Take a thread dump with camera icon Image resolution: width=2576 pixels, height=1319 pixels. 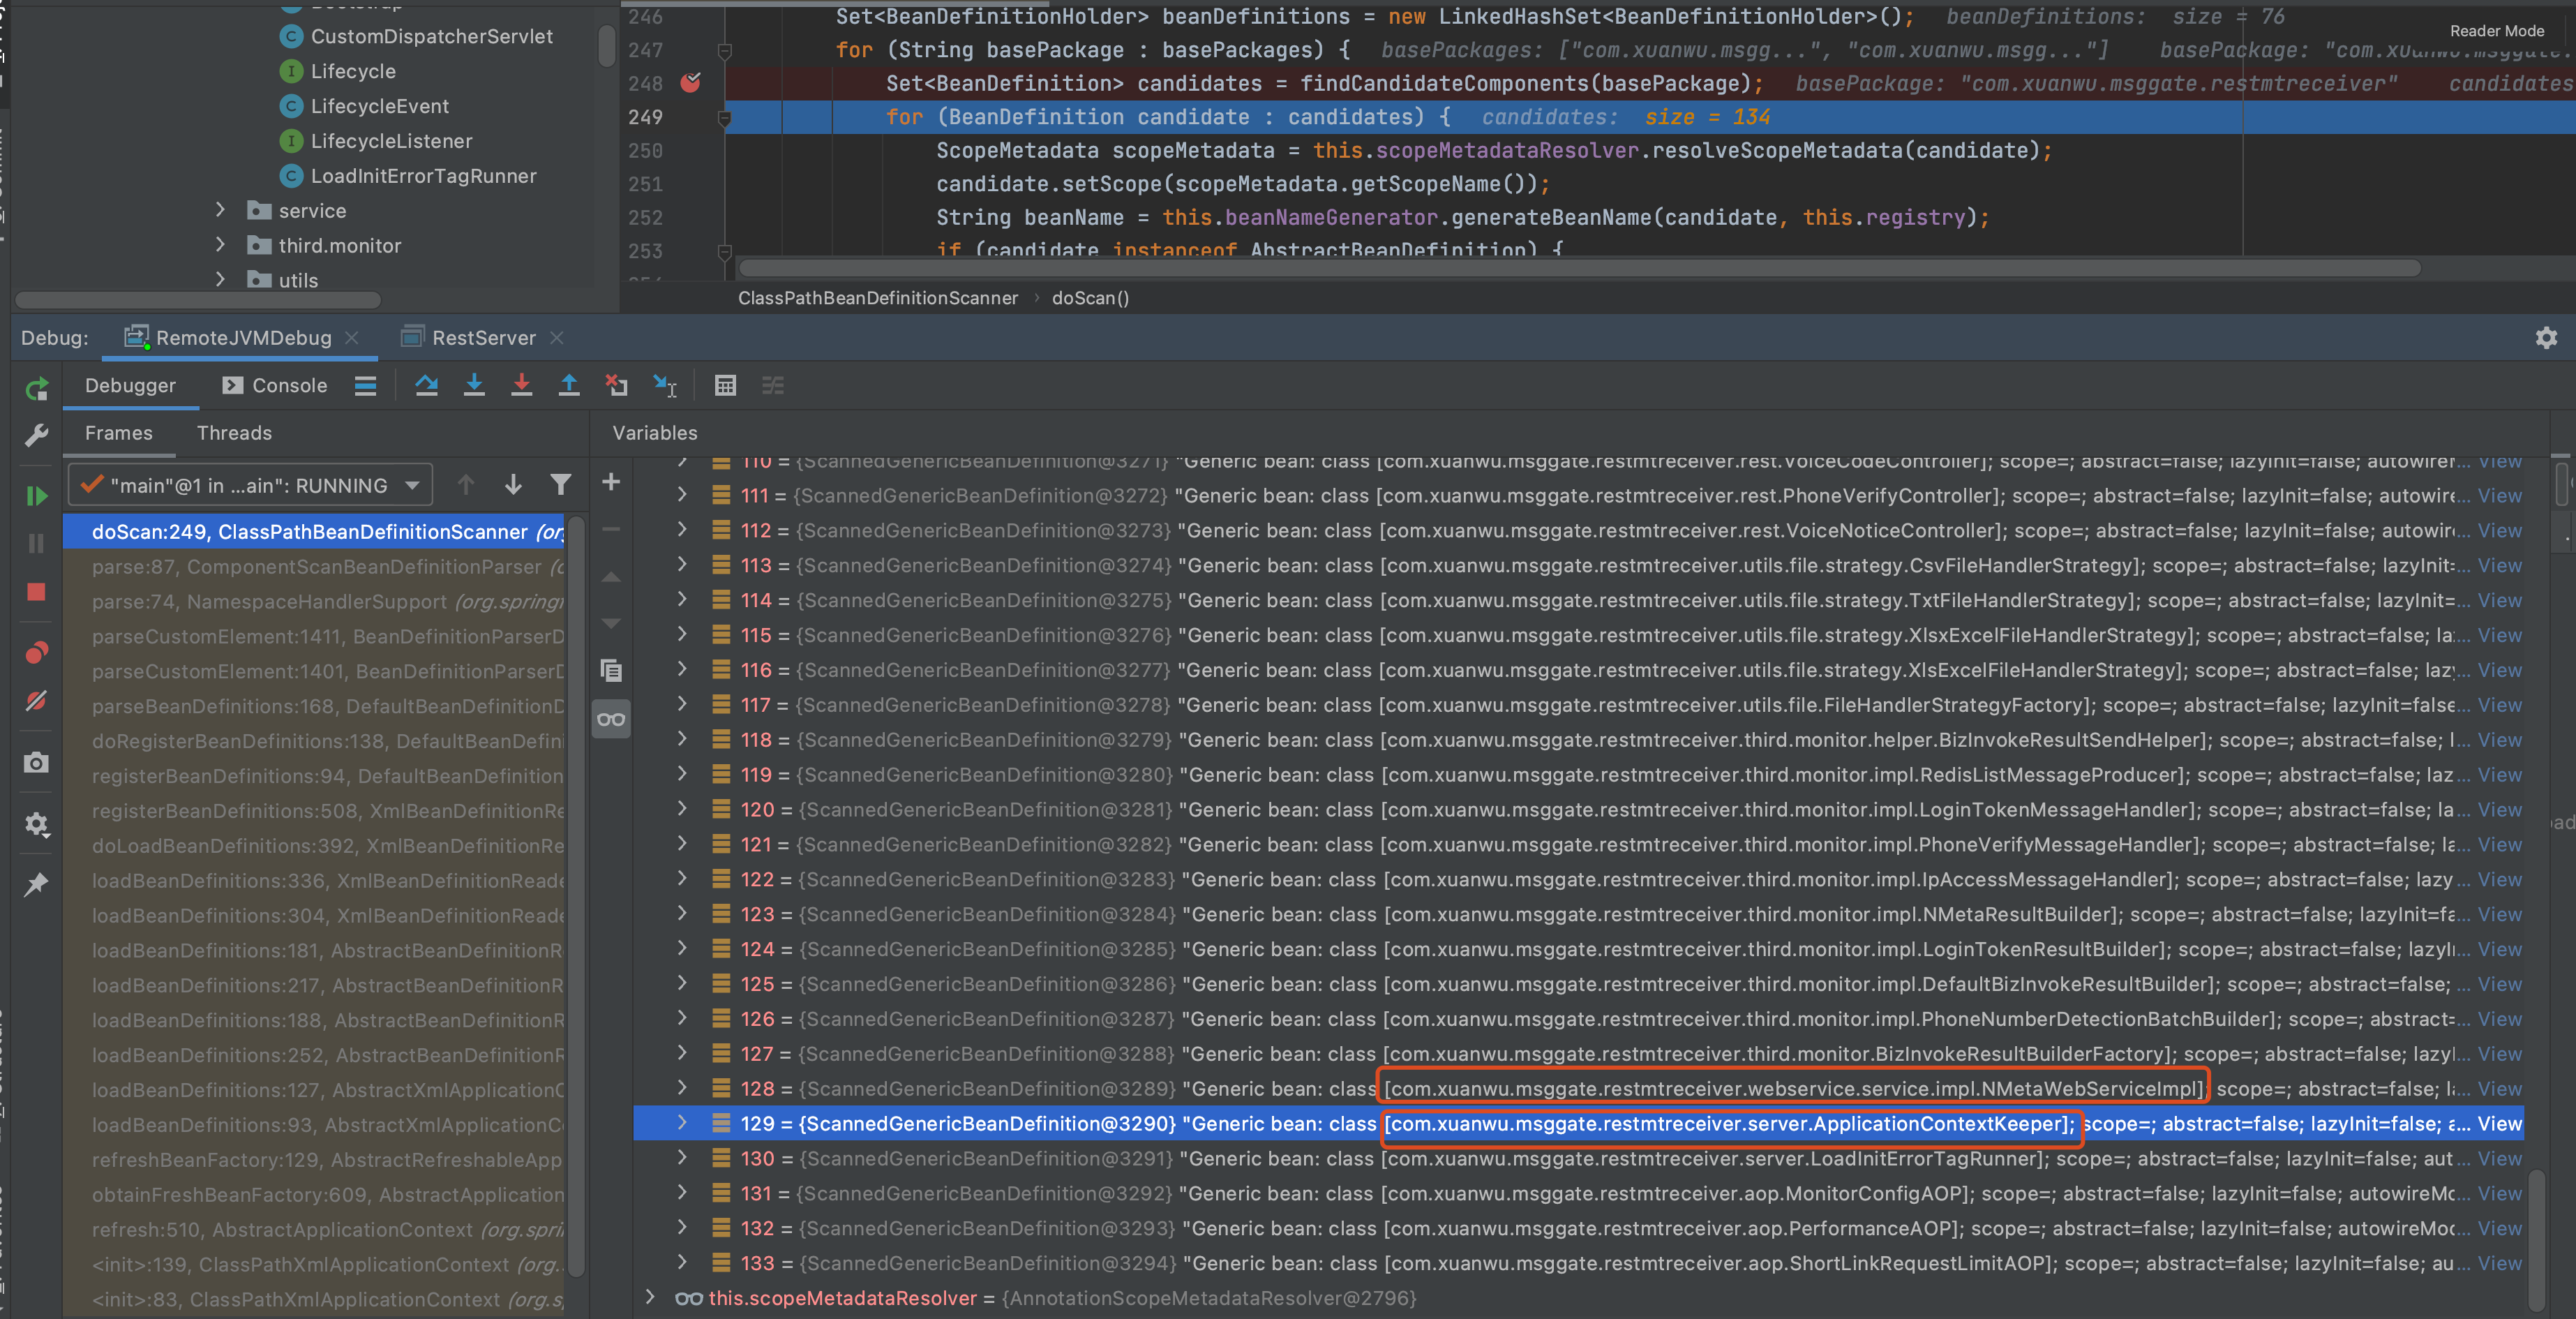[x=36, y=763]
